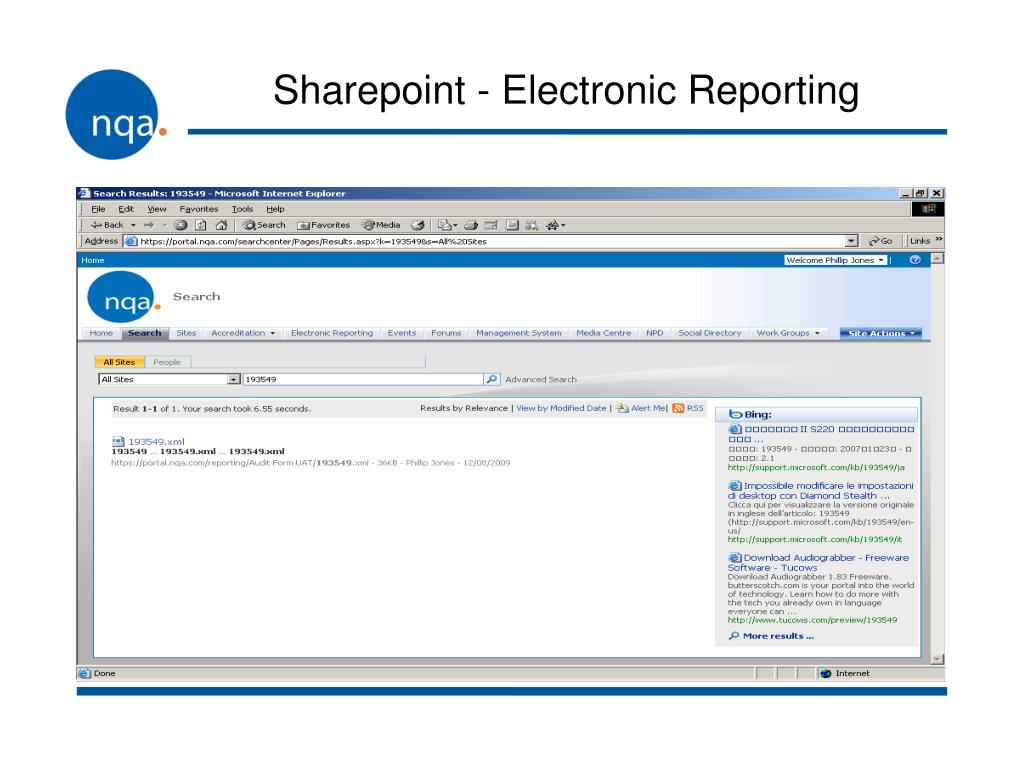Go back with the Back arrow button
This screenshot has height=768, width=1024.
(107, 225)
